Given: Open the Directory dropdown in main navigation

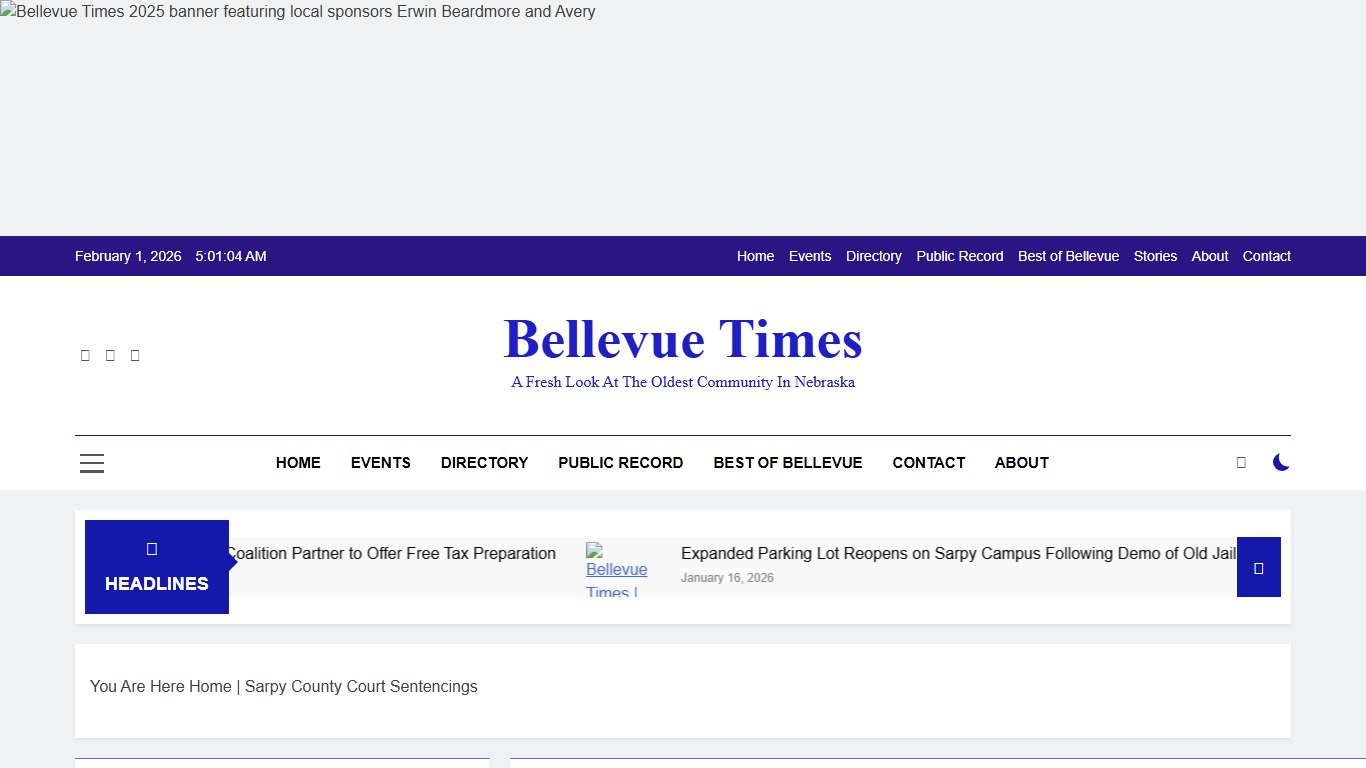Looking at the screenshot, I should pos(484,462).
